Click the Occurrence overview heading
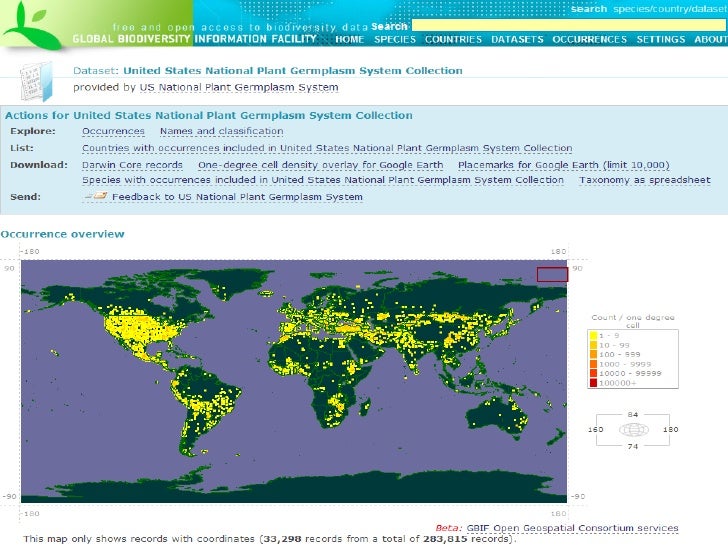The height and width of the screenshot is (546, 728). (63, 234)
